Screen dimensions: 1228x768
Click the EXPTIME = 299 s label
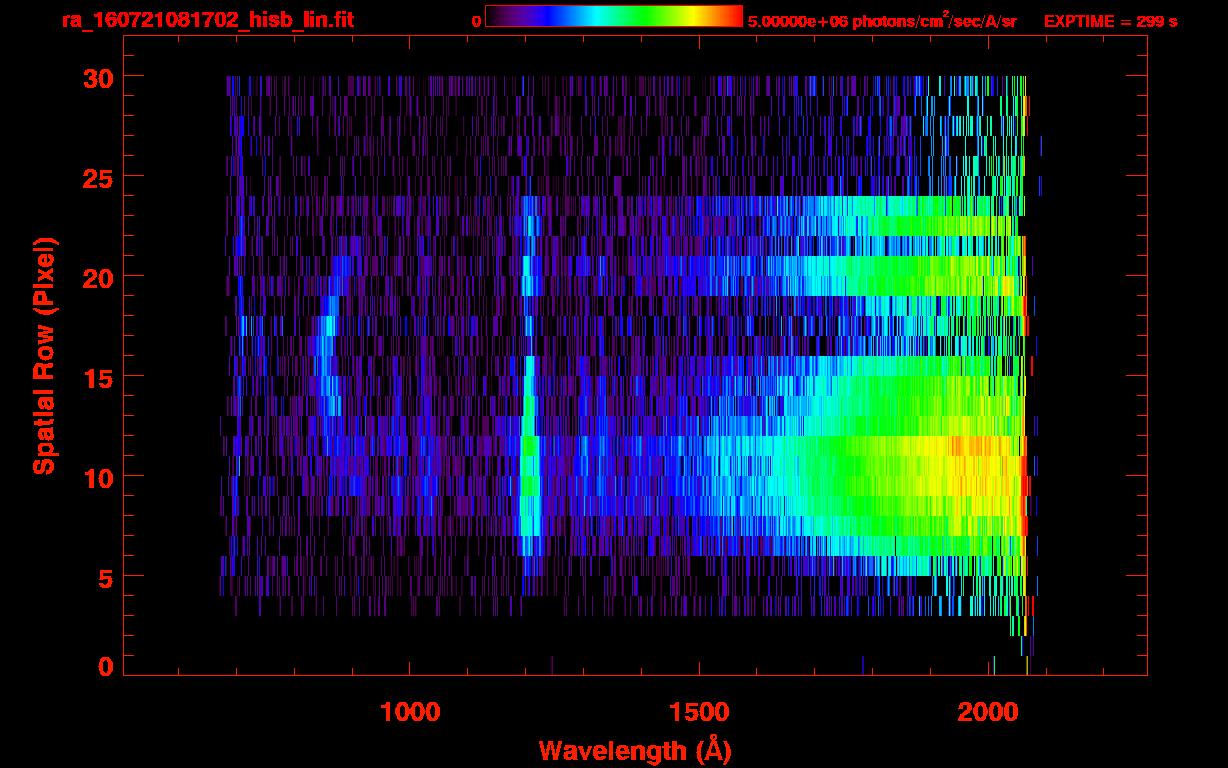click(x=1110, y=21)
